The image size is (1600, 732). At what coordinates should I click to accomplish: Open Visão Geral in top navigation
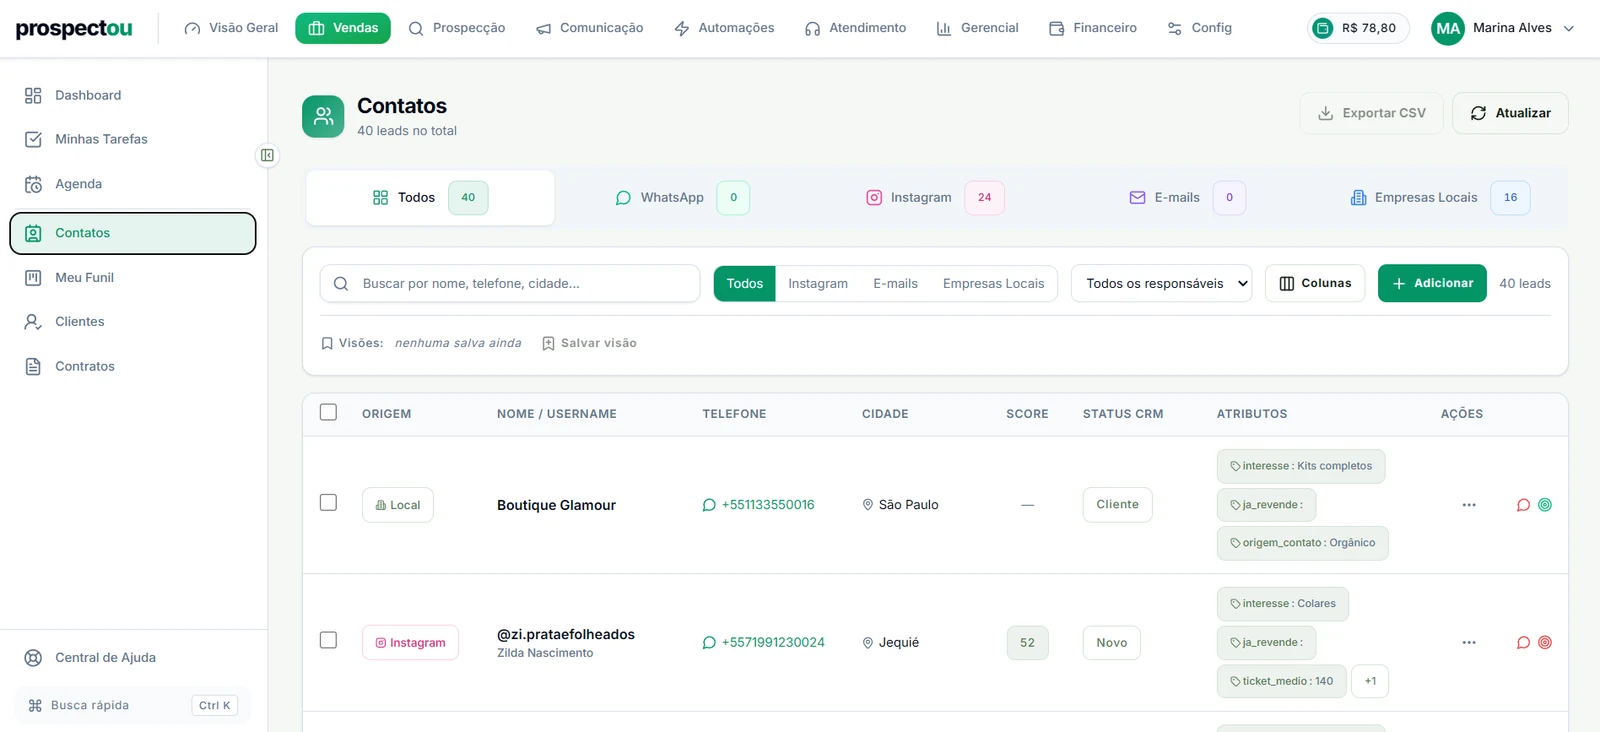tap(231, 28)
